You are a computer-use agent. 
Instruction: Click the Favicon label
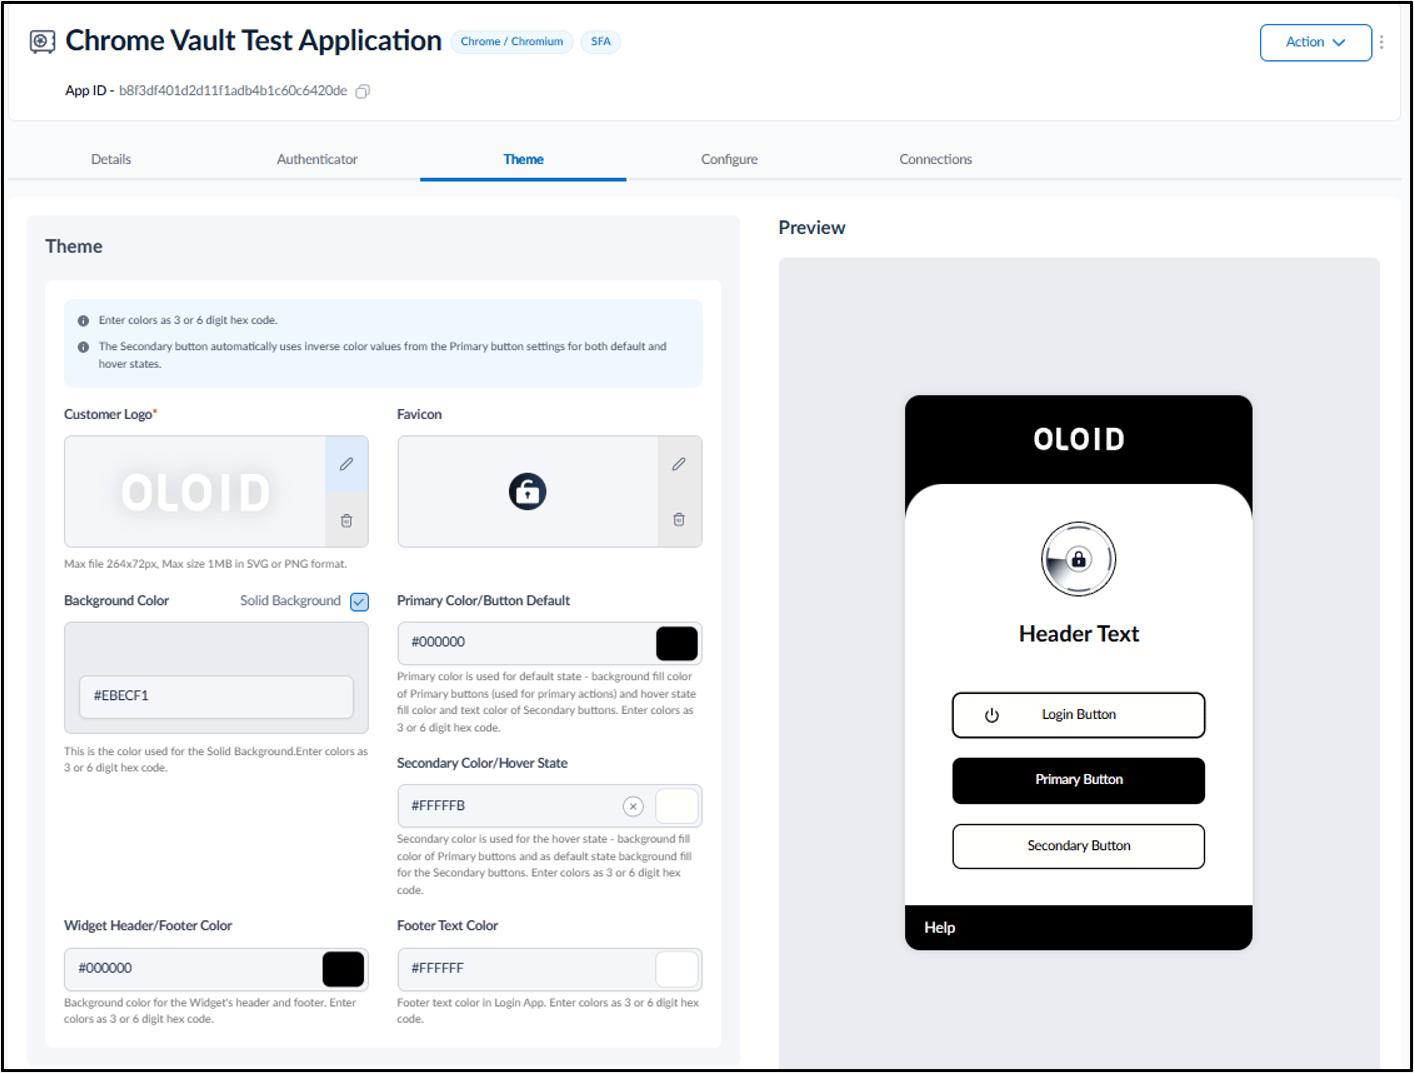(419, 414)
